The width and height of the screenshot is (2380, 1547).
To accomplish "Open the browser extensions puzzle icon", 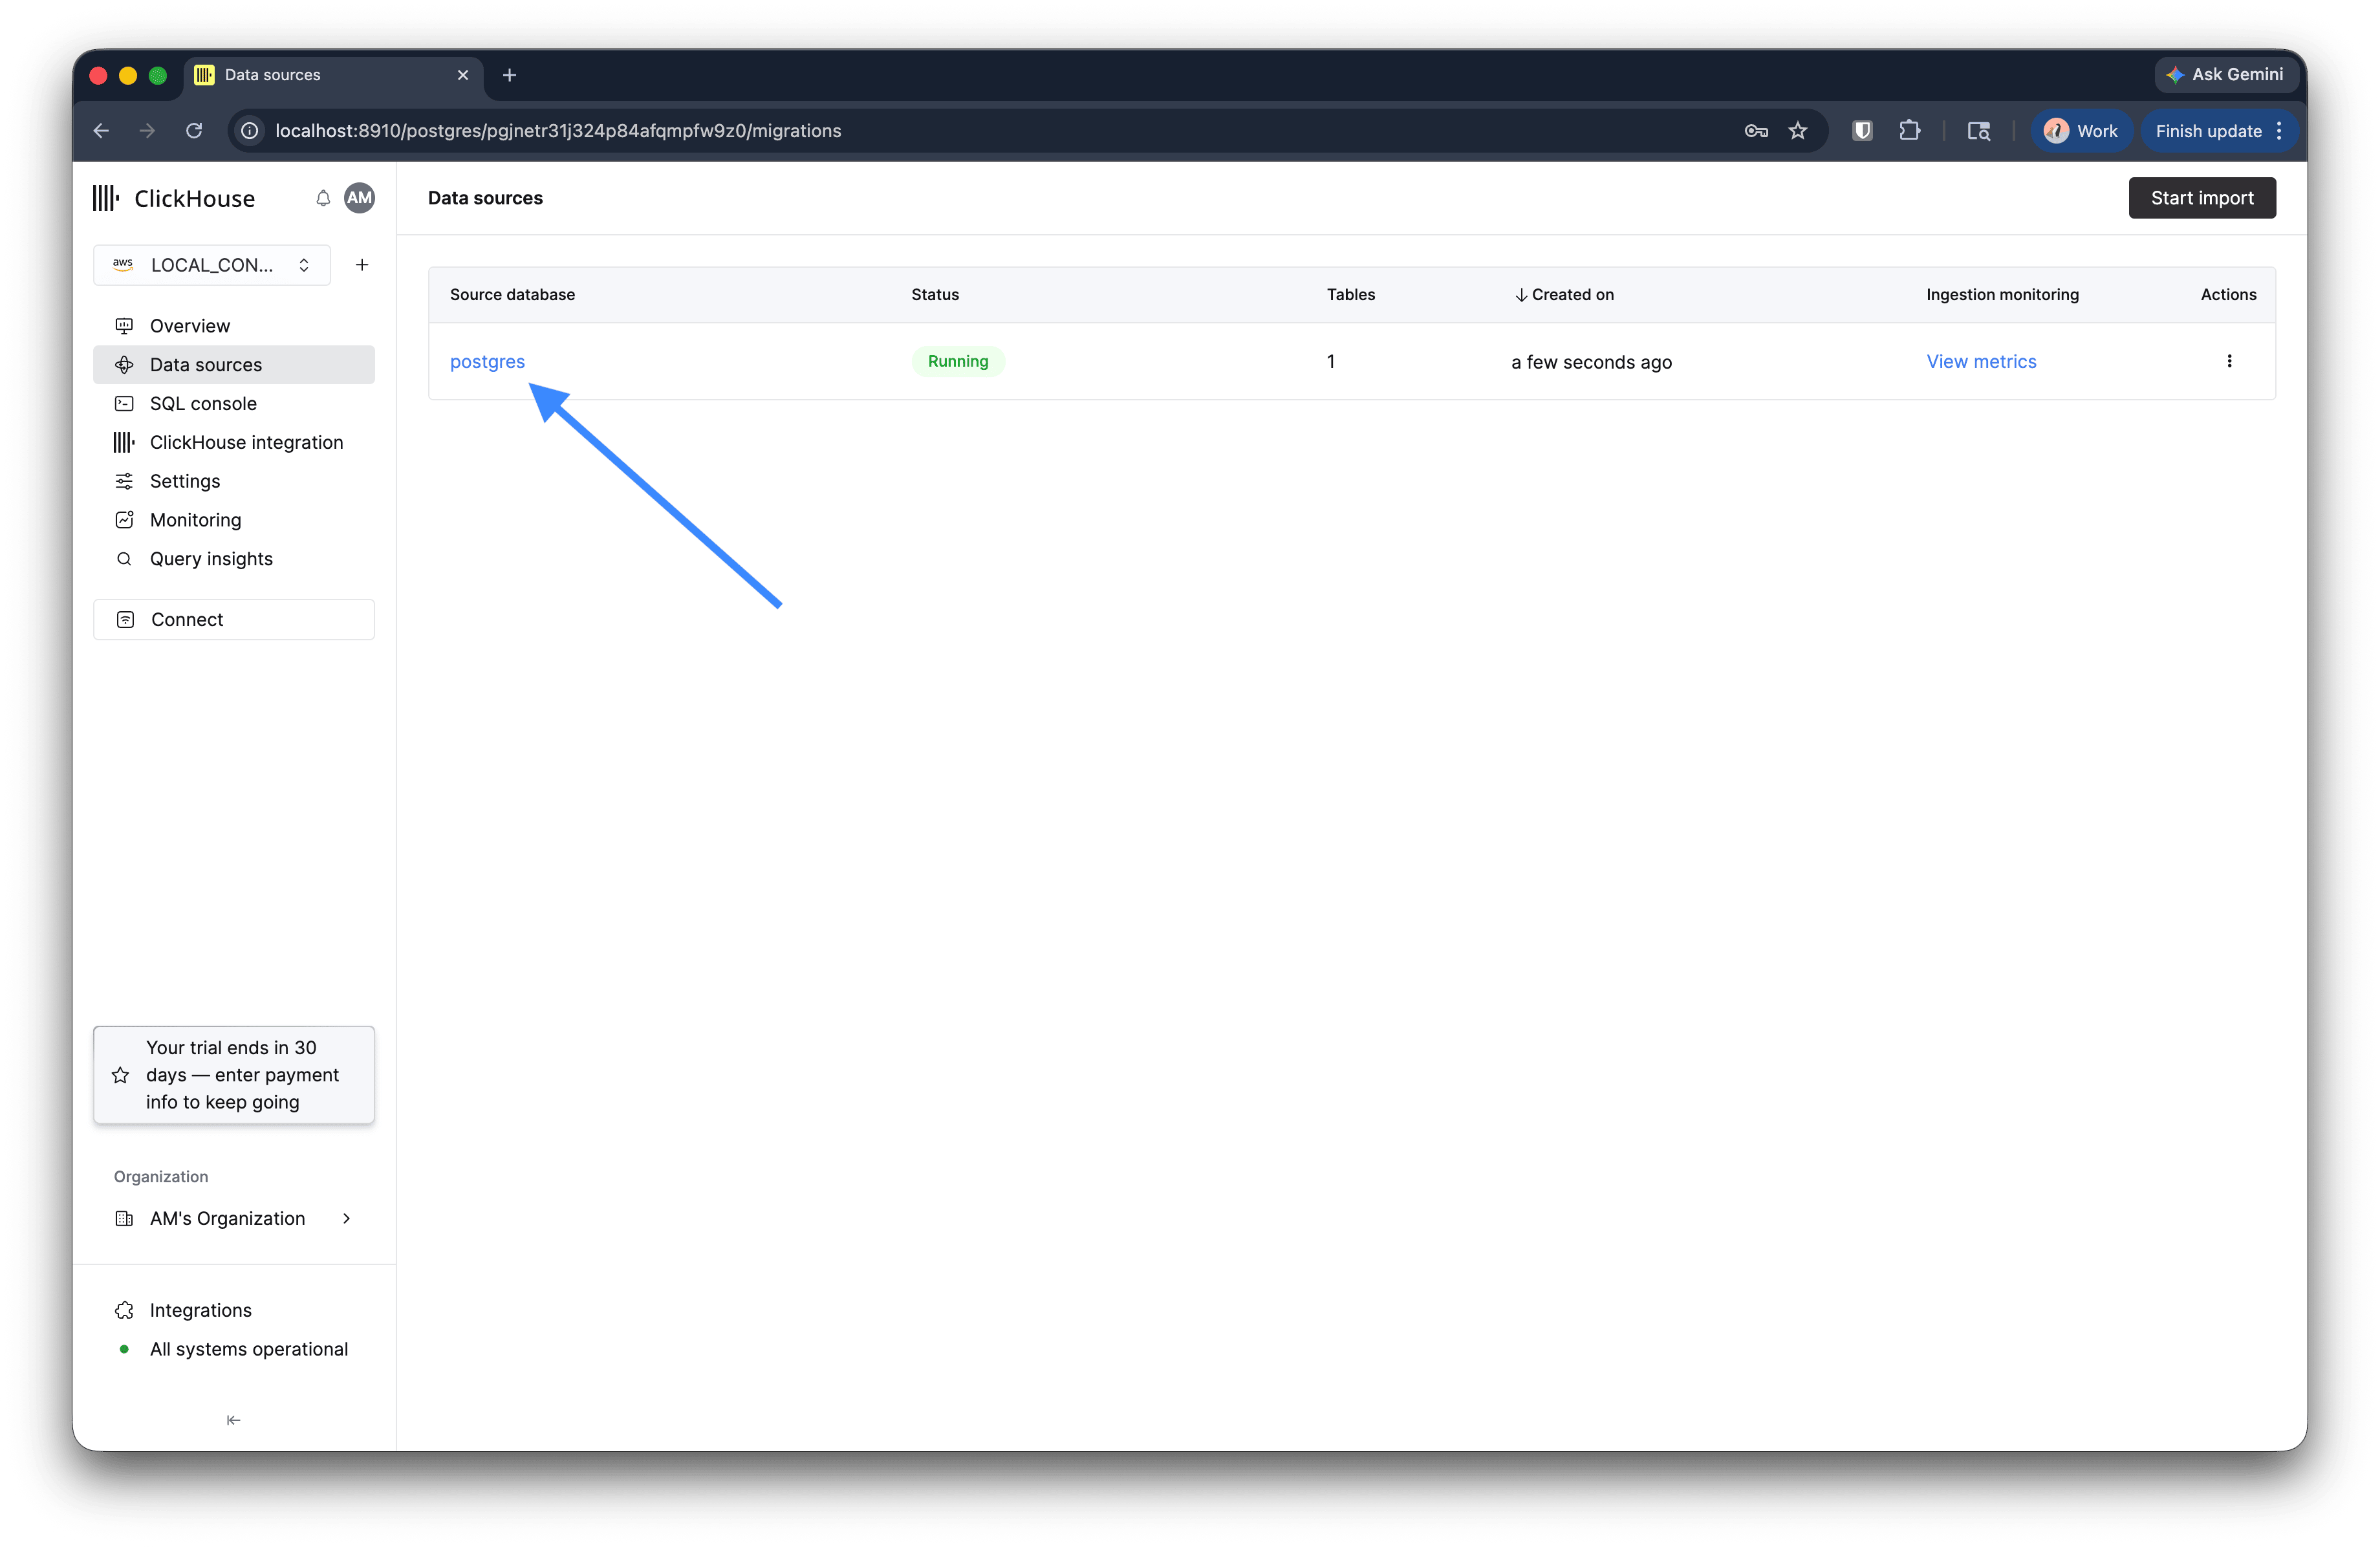I will click(1910, 131).
